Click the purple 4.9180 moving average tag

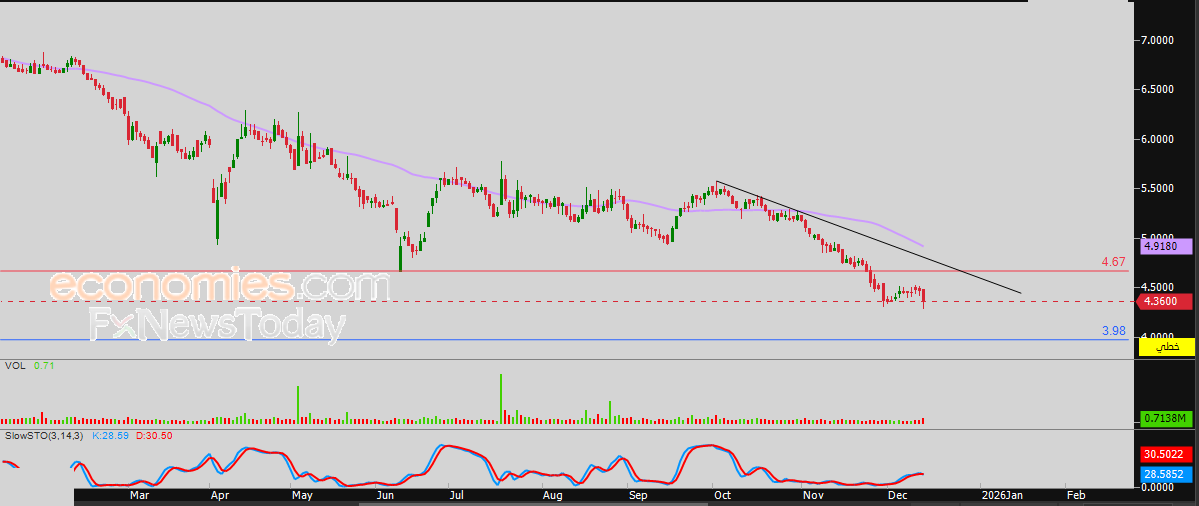pos(1165,246)
